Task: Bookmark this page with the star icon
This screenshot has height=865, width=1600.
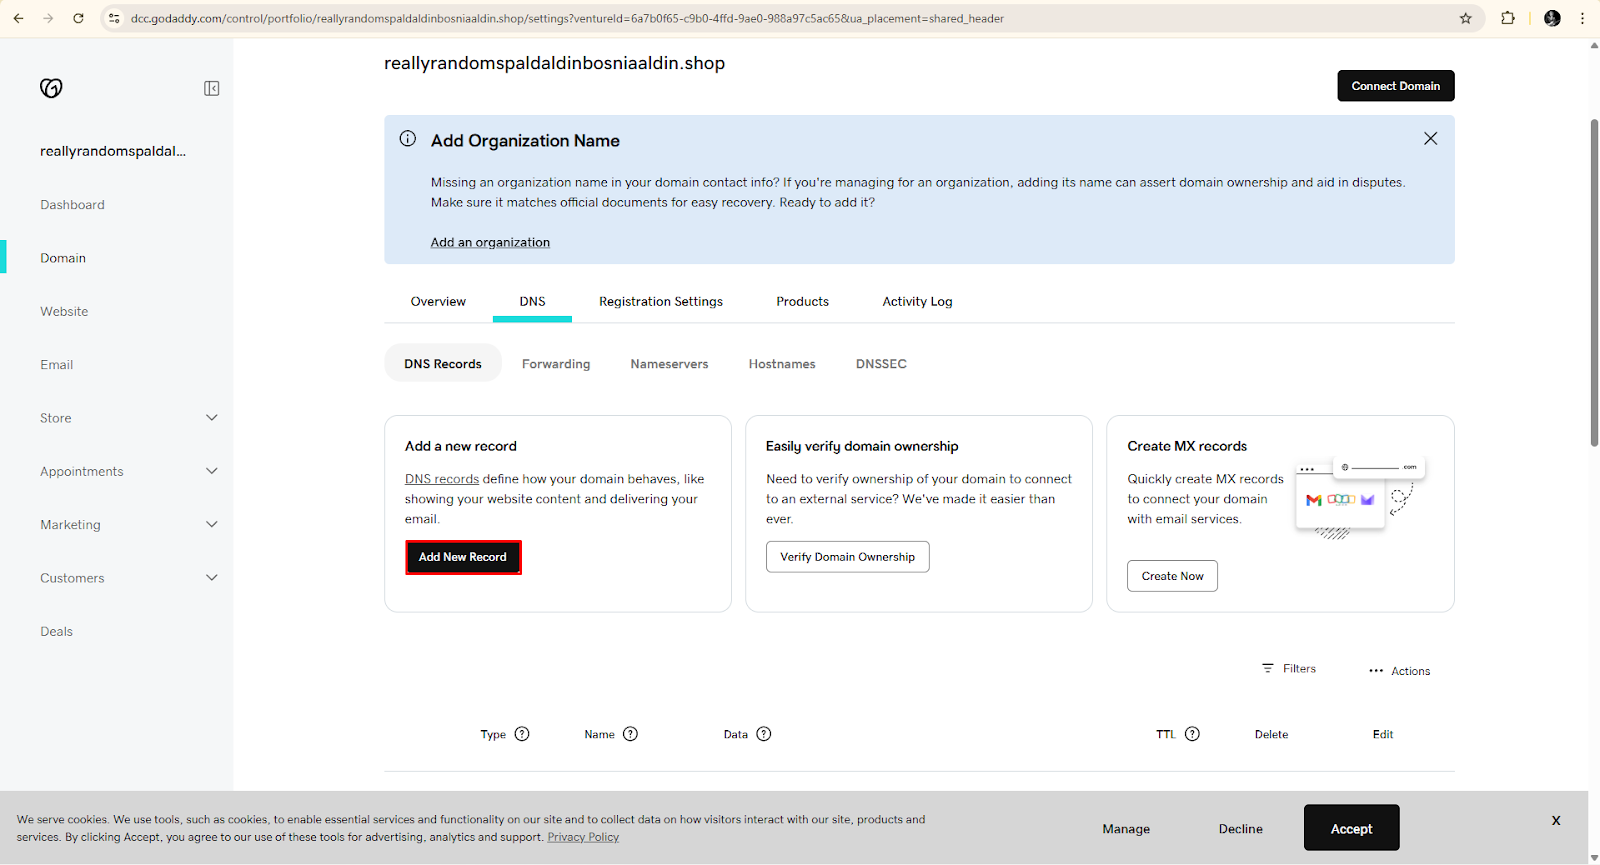Action: coord(1465,18)
